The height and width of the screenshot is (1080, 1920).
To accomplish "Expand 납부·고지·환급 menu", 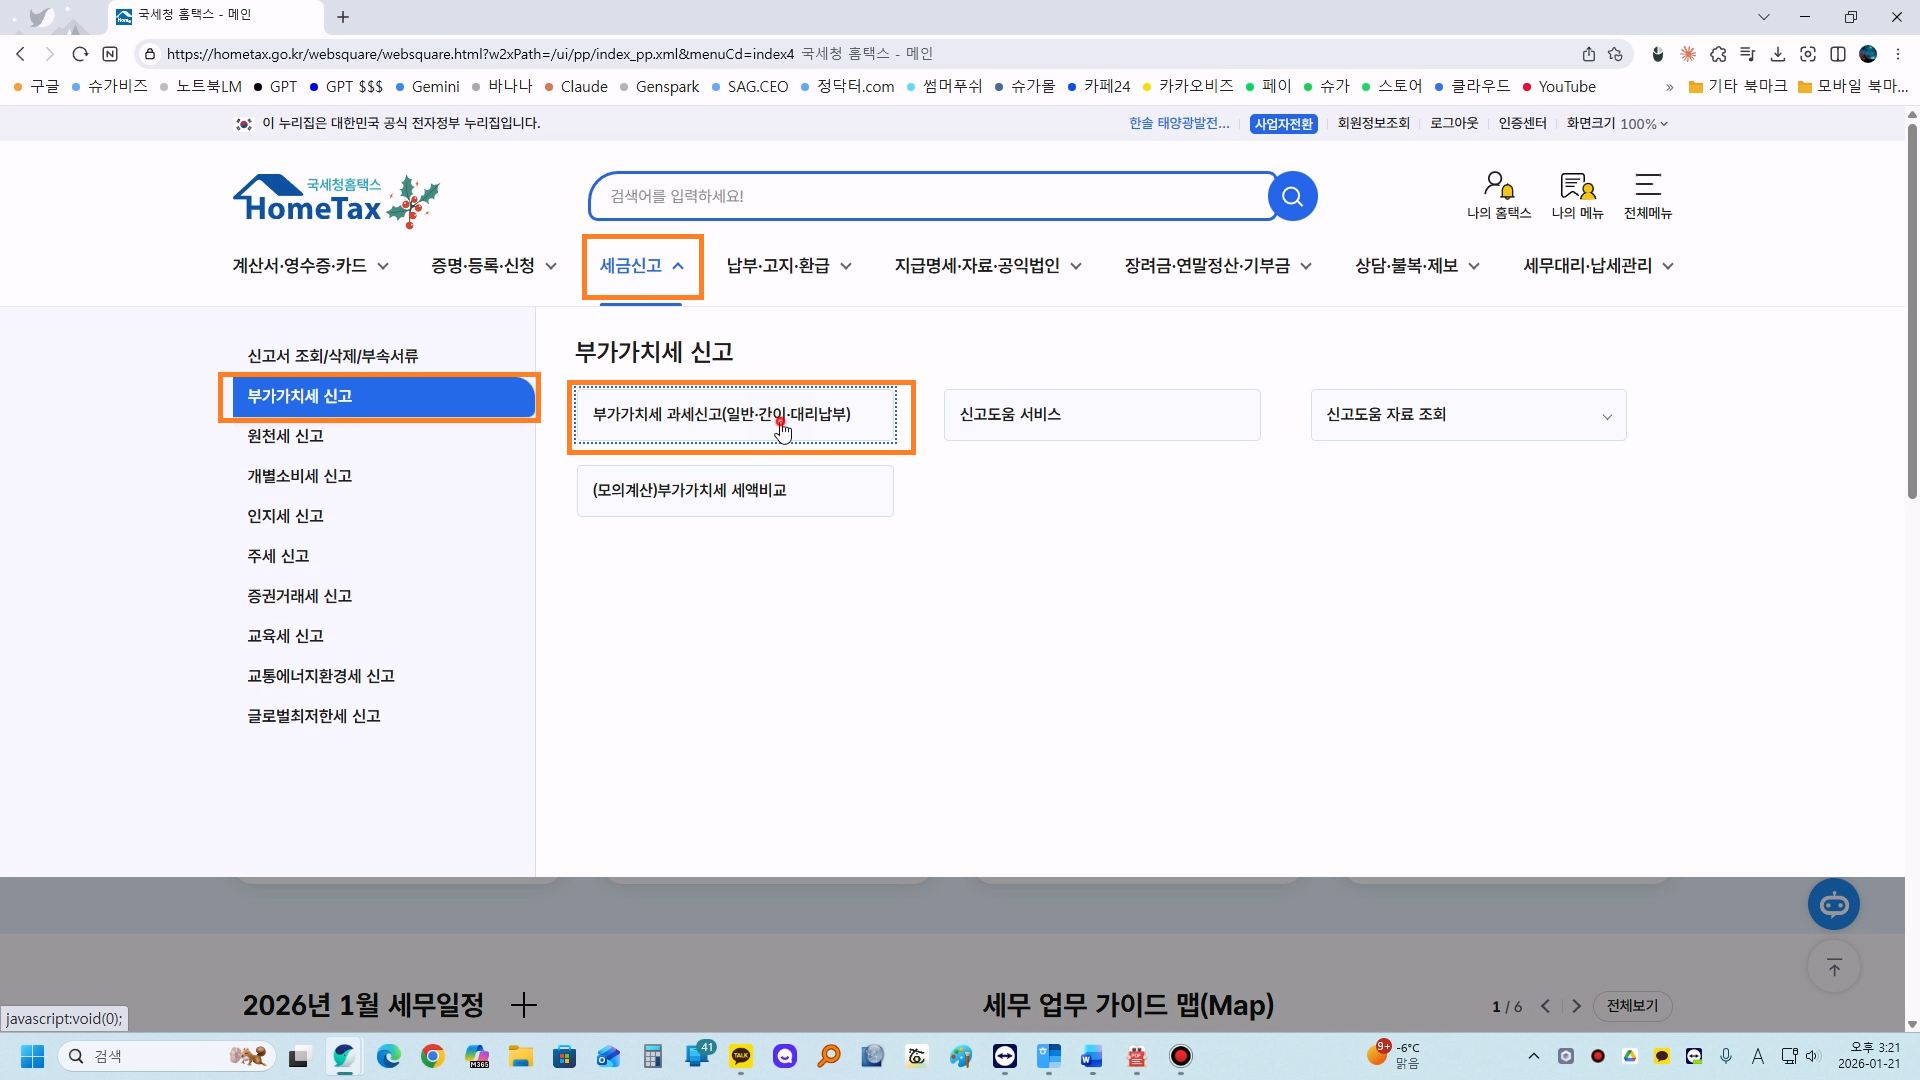I will point(789,266).
